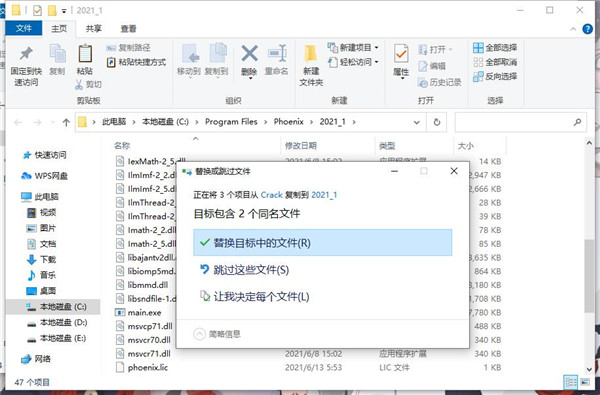Screen dimensions: 600x395
Task: Select Quick access in sidebar
Action: pyautogui.click(x=45, y=155)
